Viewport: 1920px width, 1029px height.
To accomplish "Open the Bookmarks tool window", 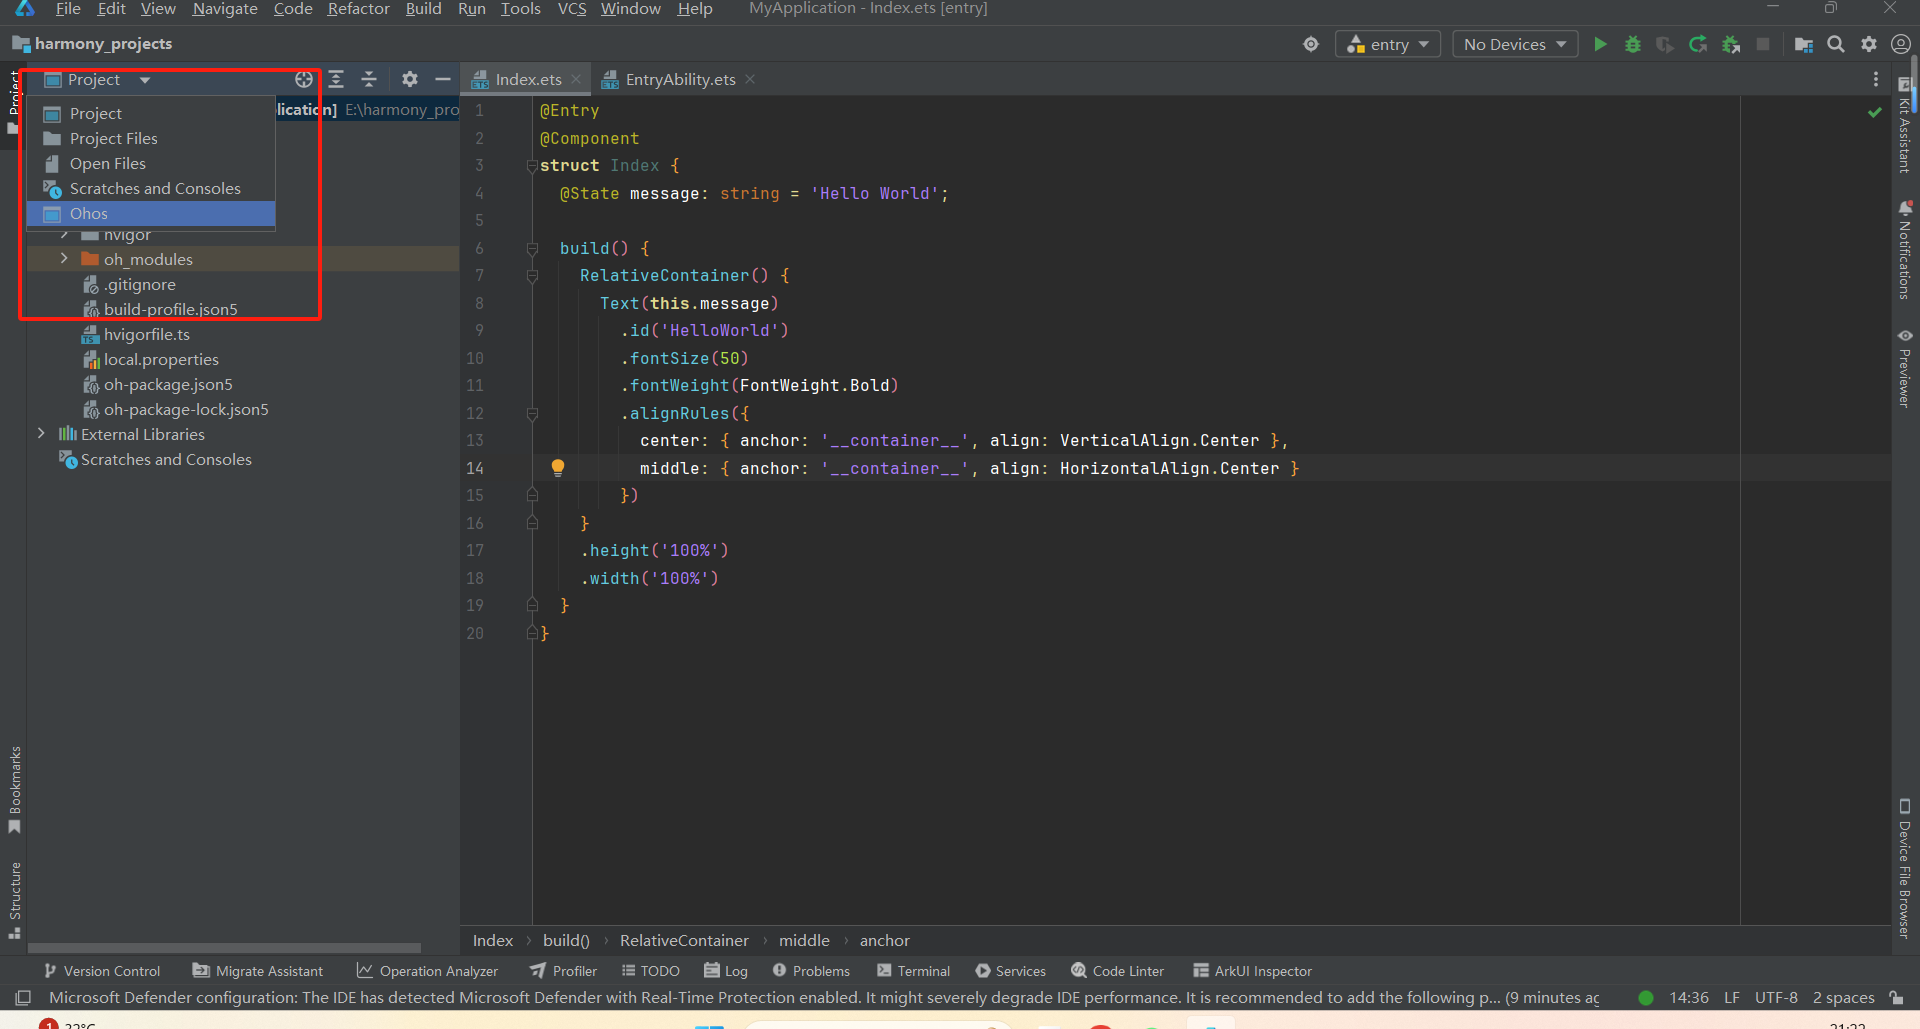I will click(x=14, y=790).
